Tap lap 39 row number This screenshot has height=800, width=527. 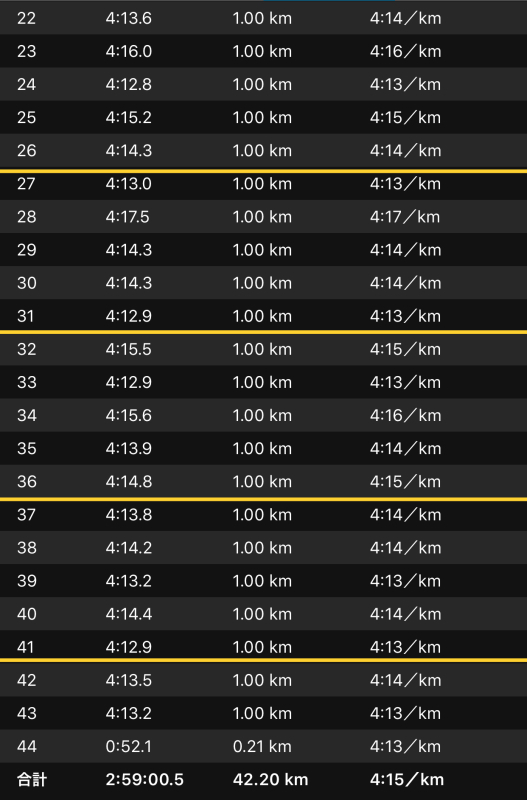point(27,581)
